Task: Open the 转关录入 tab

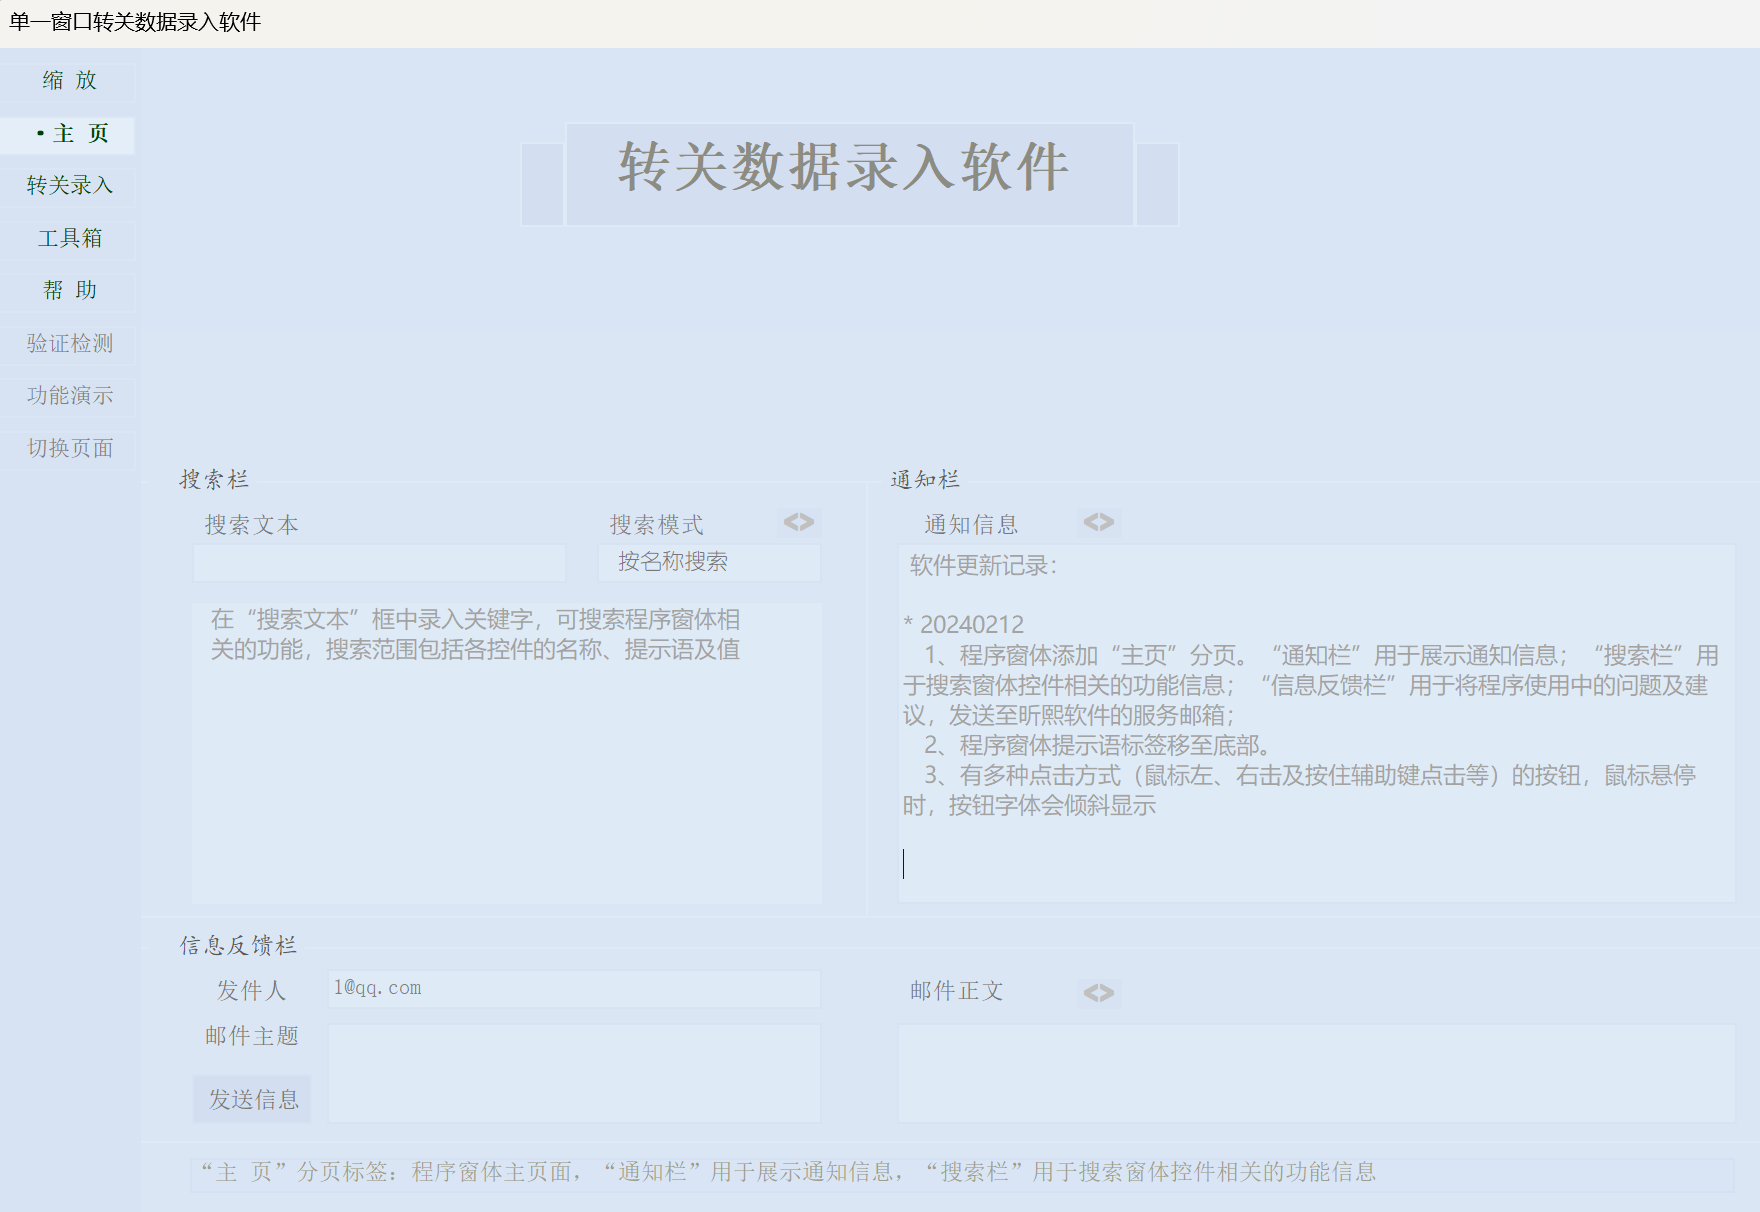Action: pyautogui.click(x=69, y=186)
